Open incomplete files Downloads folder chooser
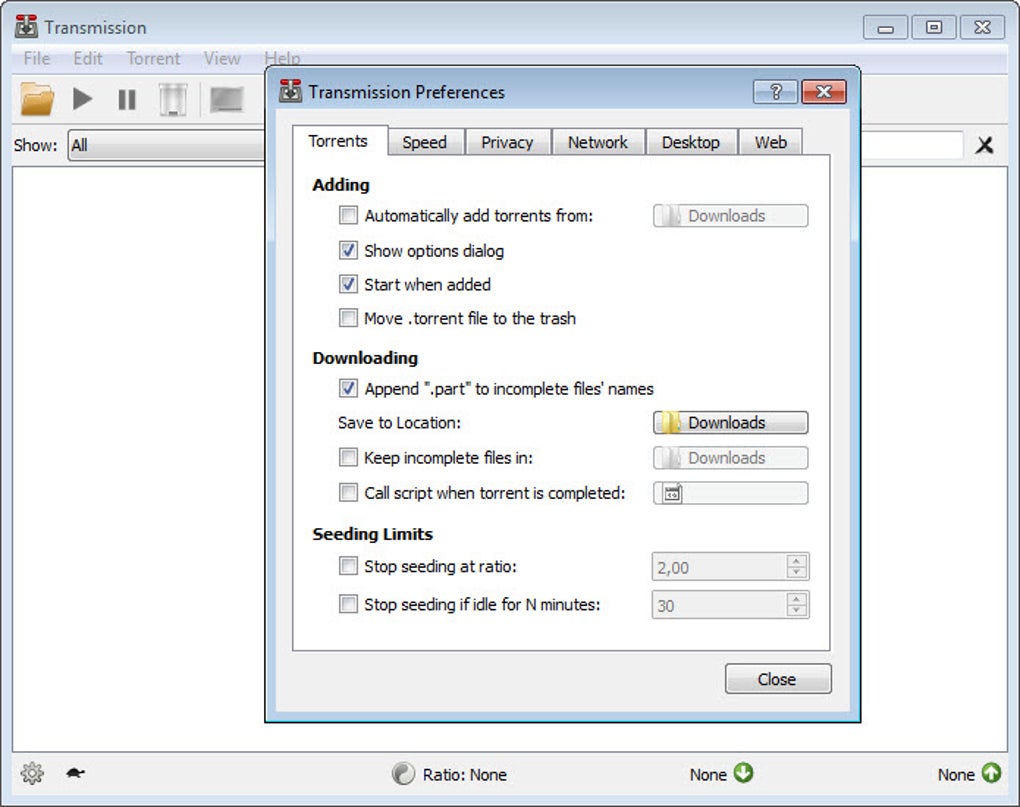 coord(731,458)
